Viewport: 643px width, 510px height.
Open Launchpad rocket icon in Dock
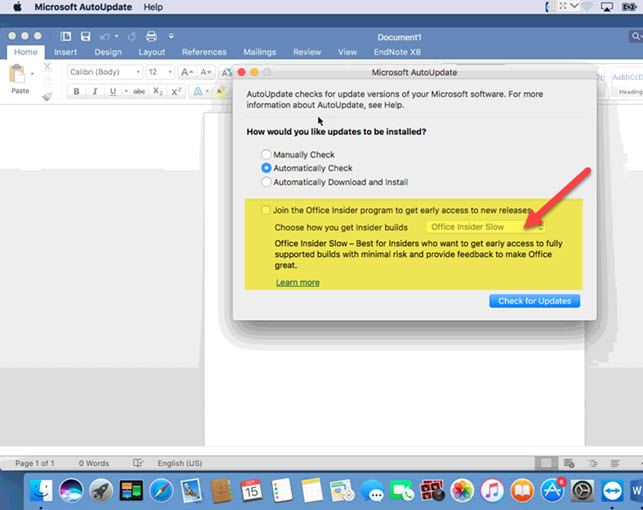[101, 490]
